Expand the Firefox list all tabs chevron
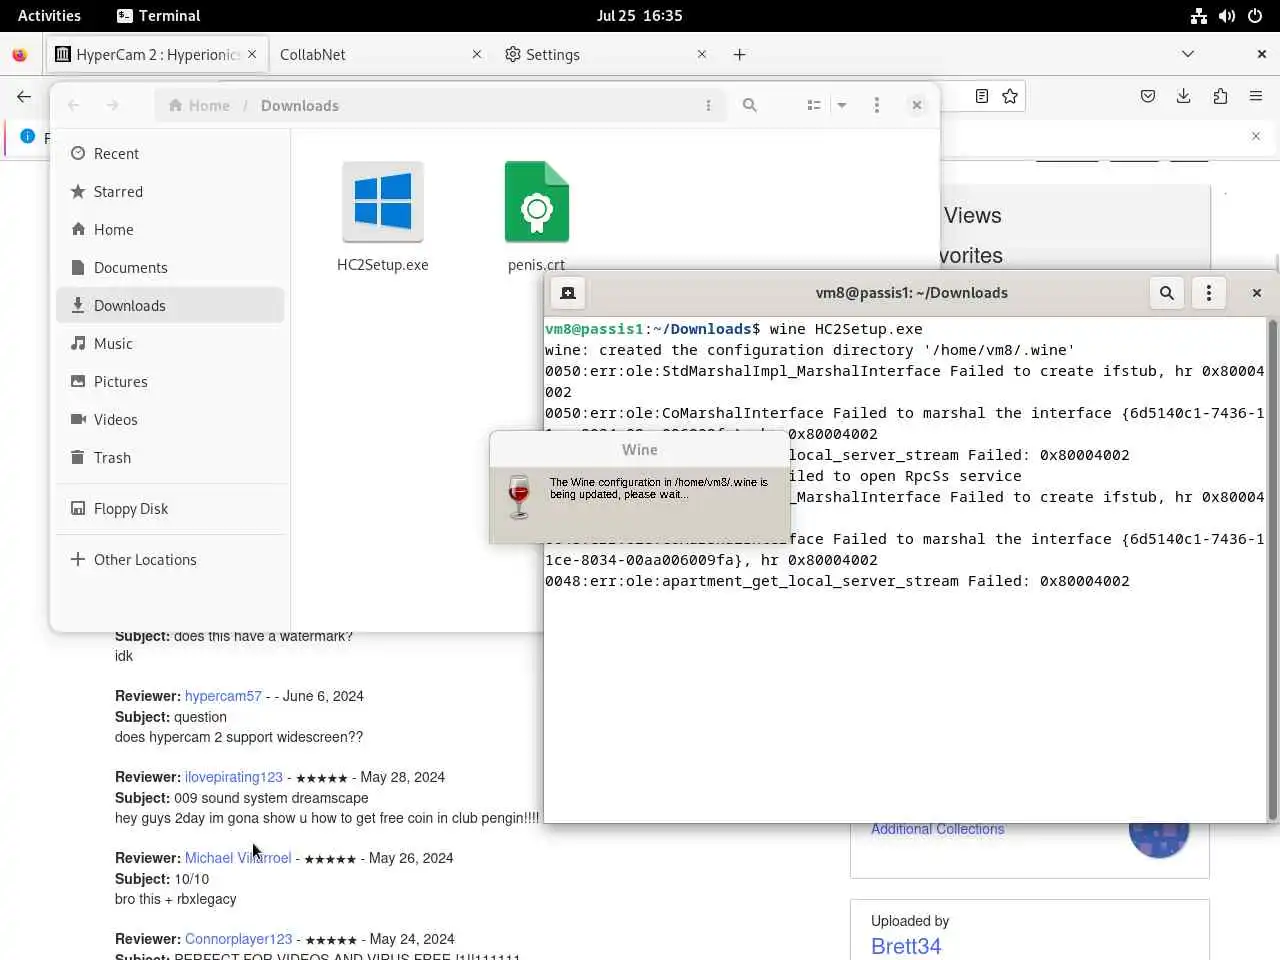Viewport: 1280px width, 960px height. click(1188, 54)
